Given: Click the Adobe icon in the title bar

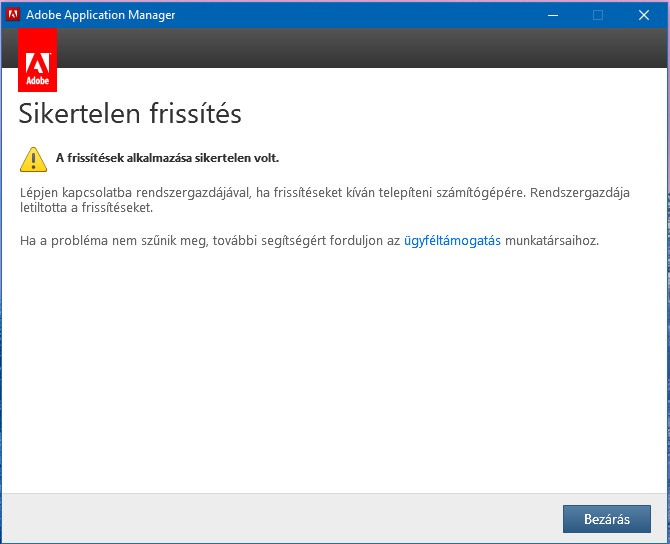Looking at the screenshot, I should [14, 14].
